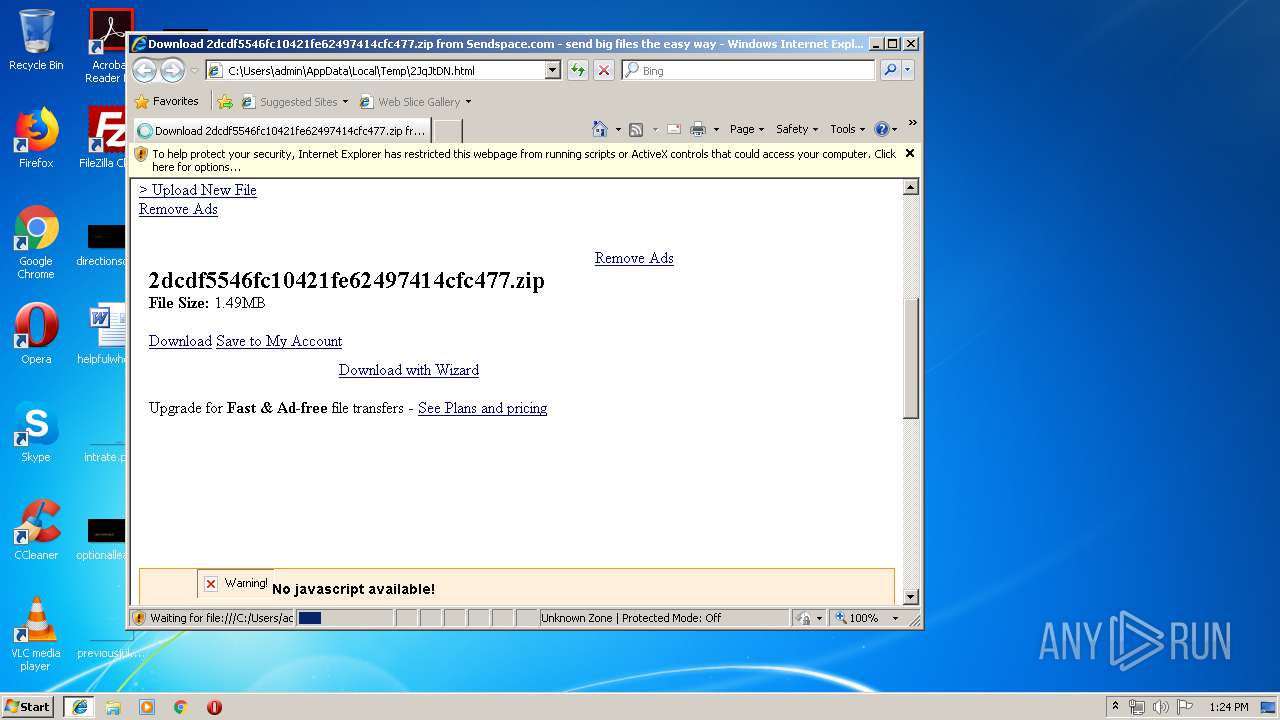This screenshot has height=720, width=1280.
Task: Click the page loading progress bar
Action: (344, 618)
